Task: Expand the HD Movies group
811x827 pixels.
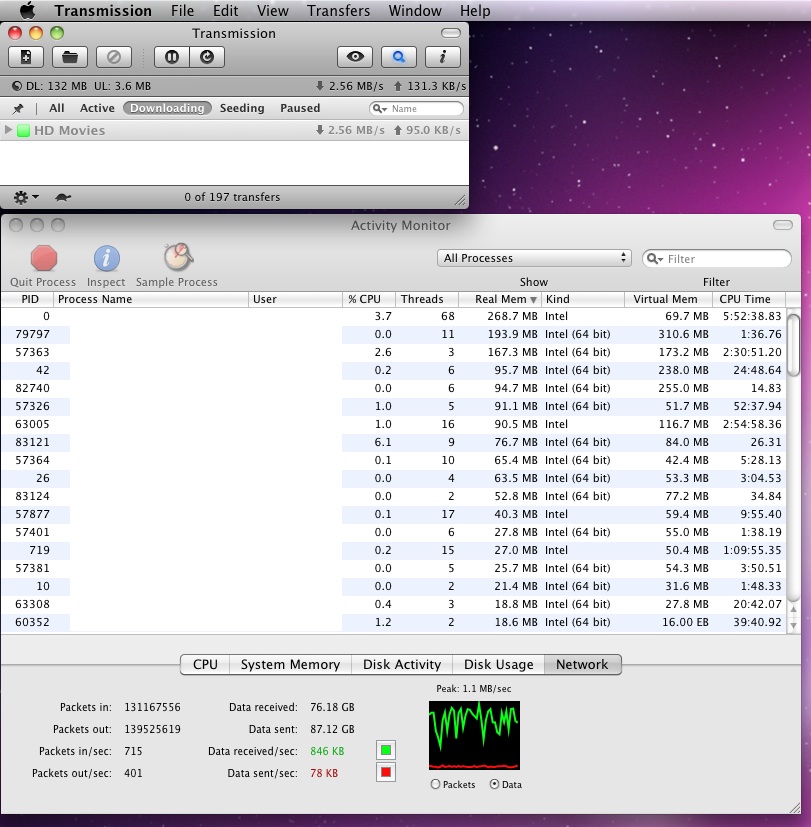Action: [8, 130]
